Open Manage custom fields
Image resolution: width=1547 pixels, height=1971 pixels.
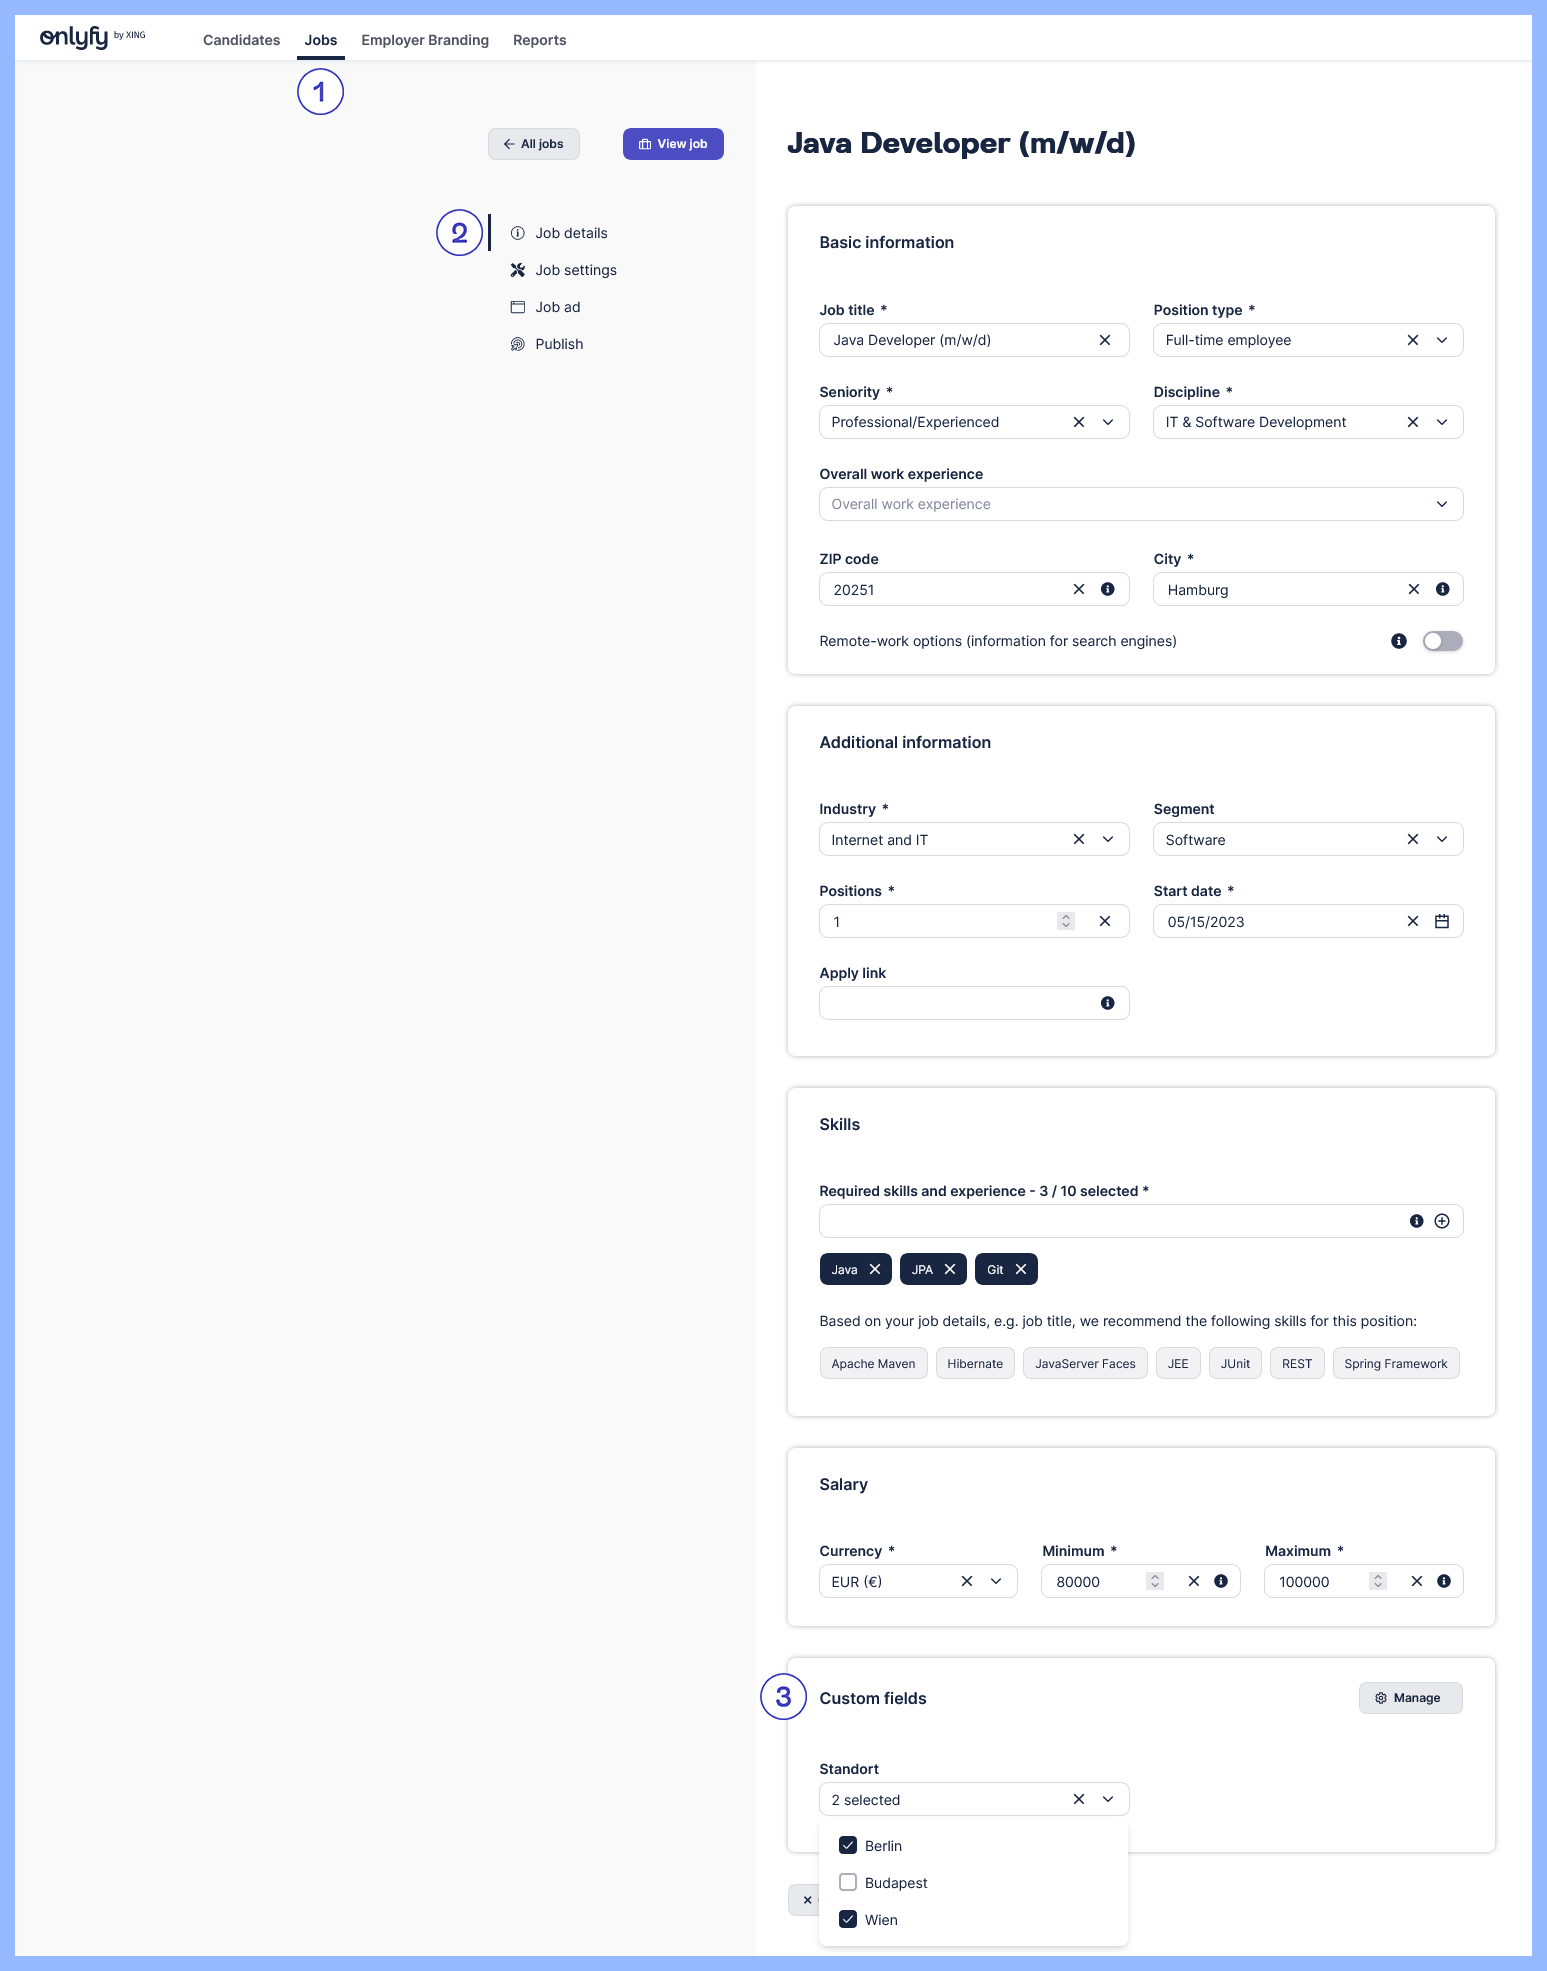(x=1410, y=1698)
